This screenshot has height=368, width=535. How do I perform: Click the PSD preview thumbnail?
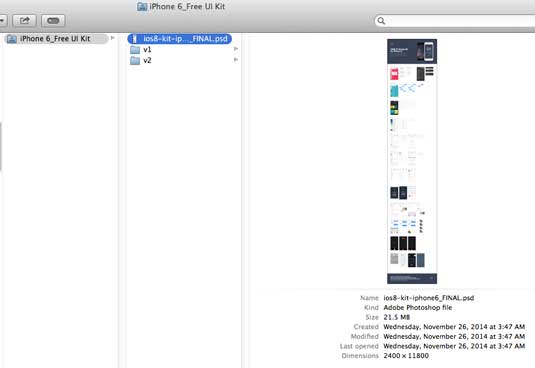click(412, 161)
